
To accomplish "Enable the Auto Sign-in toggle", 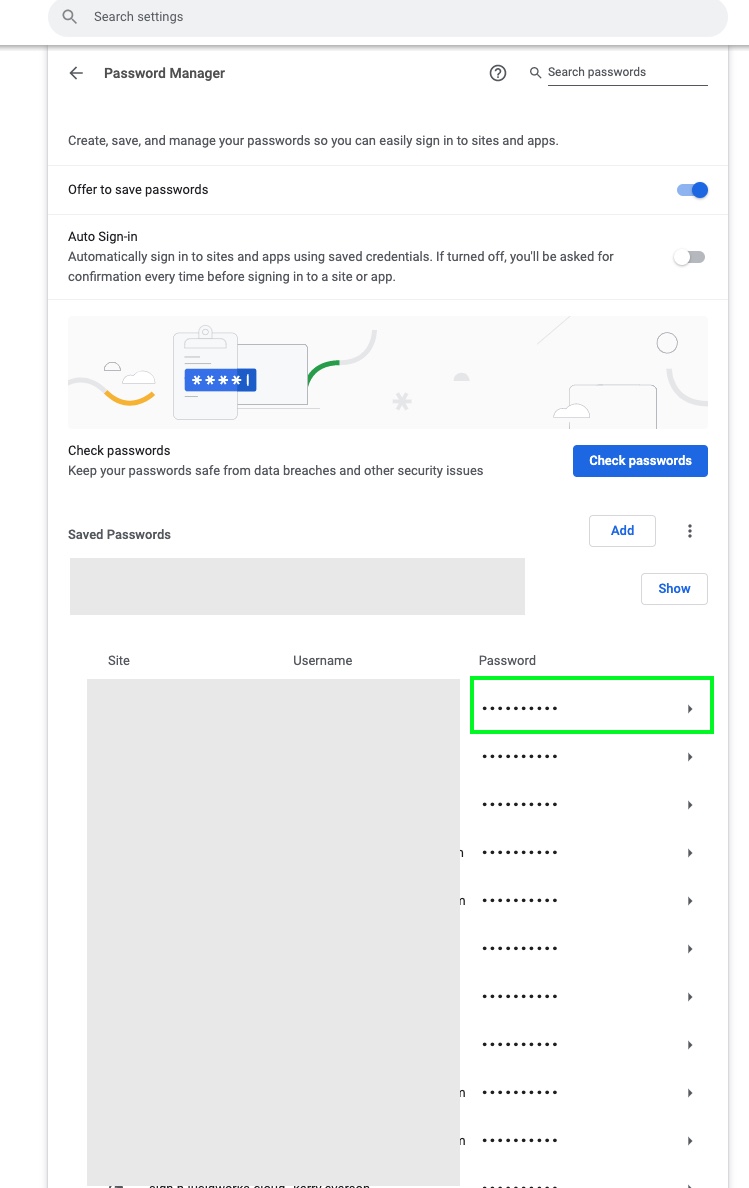I will [x=689, y=257].
